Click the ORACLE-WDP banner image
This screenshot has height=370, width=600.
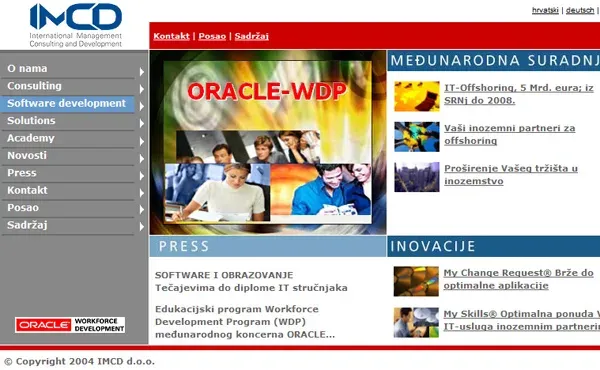268,142
